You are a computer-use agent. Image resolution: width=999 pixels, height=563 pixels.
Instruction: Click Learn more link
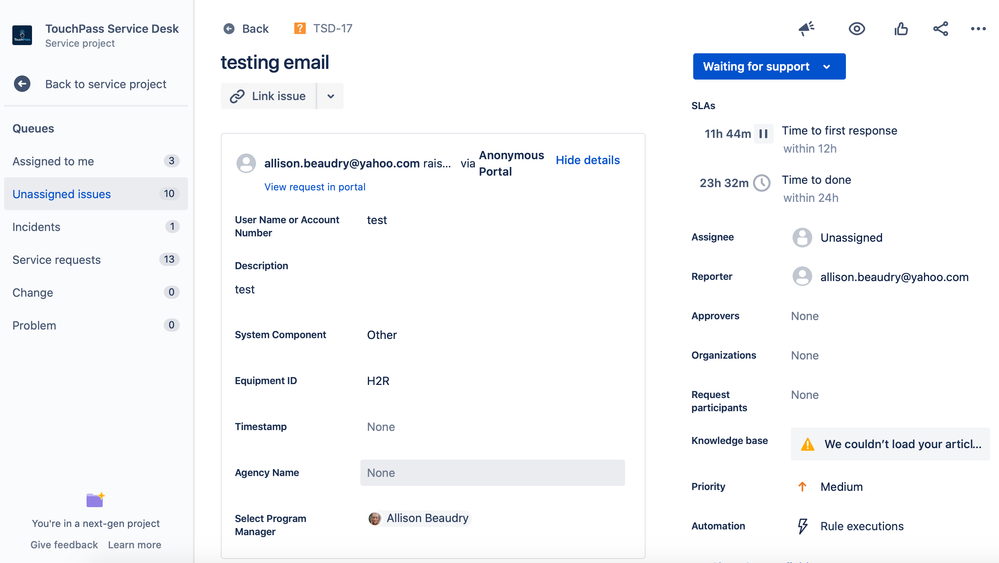pyautogui.click(x=134, y=545)
